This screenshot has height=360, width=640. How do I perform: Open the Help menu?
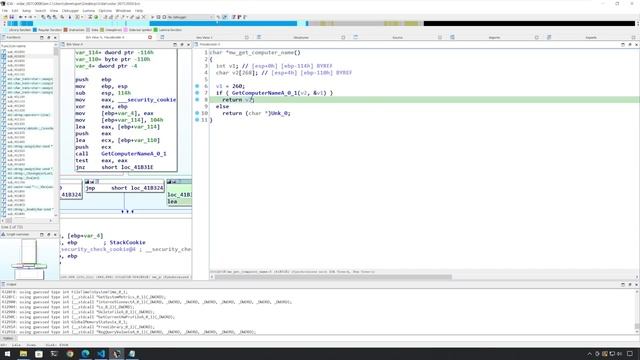[x=139, y=11]
